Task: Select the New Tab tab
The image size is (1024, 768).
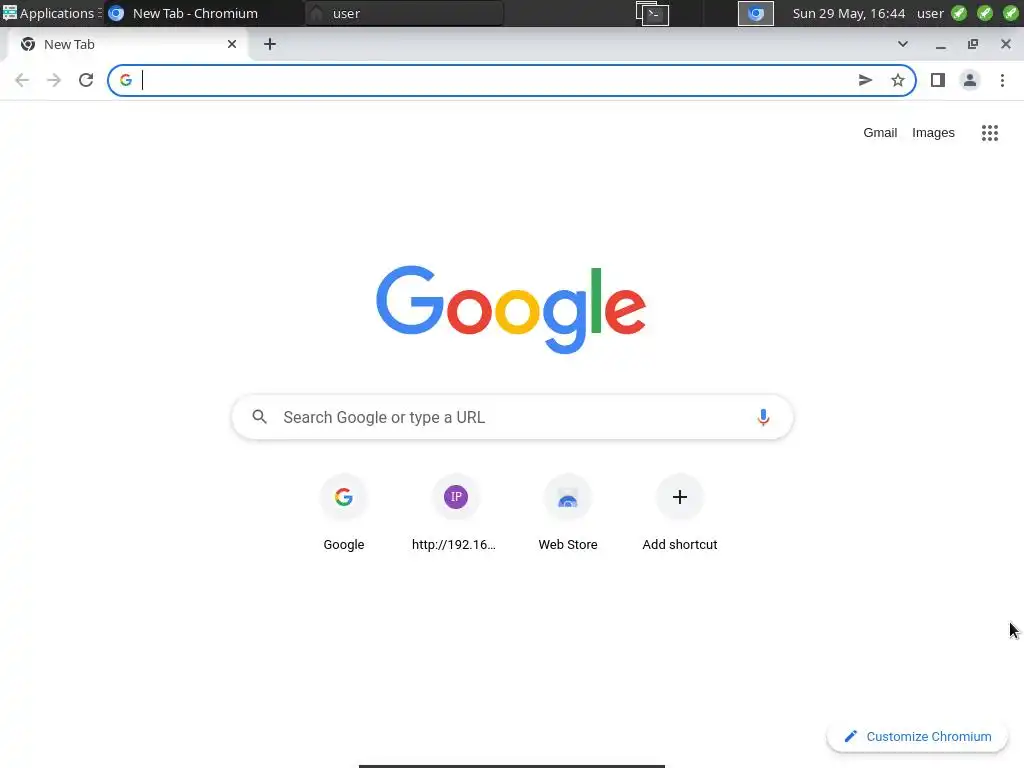Action: click(x=128, y=44)
